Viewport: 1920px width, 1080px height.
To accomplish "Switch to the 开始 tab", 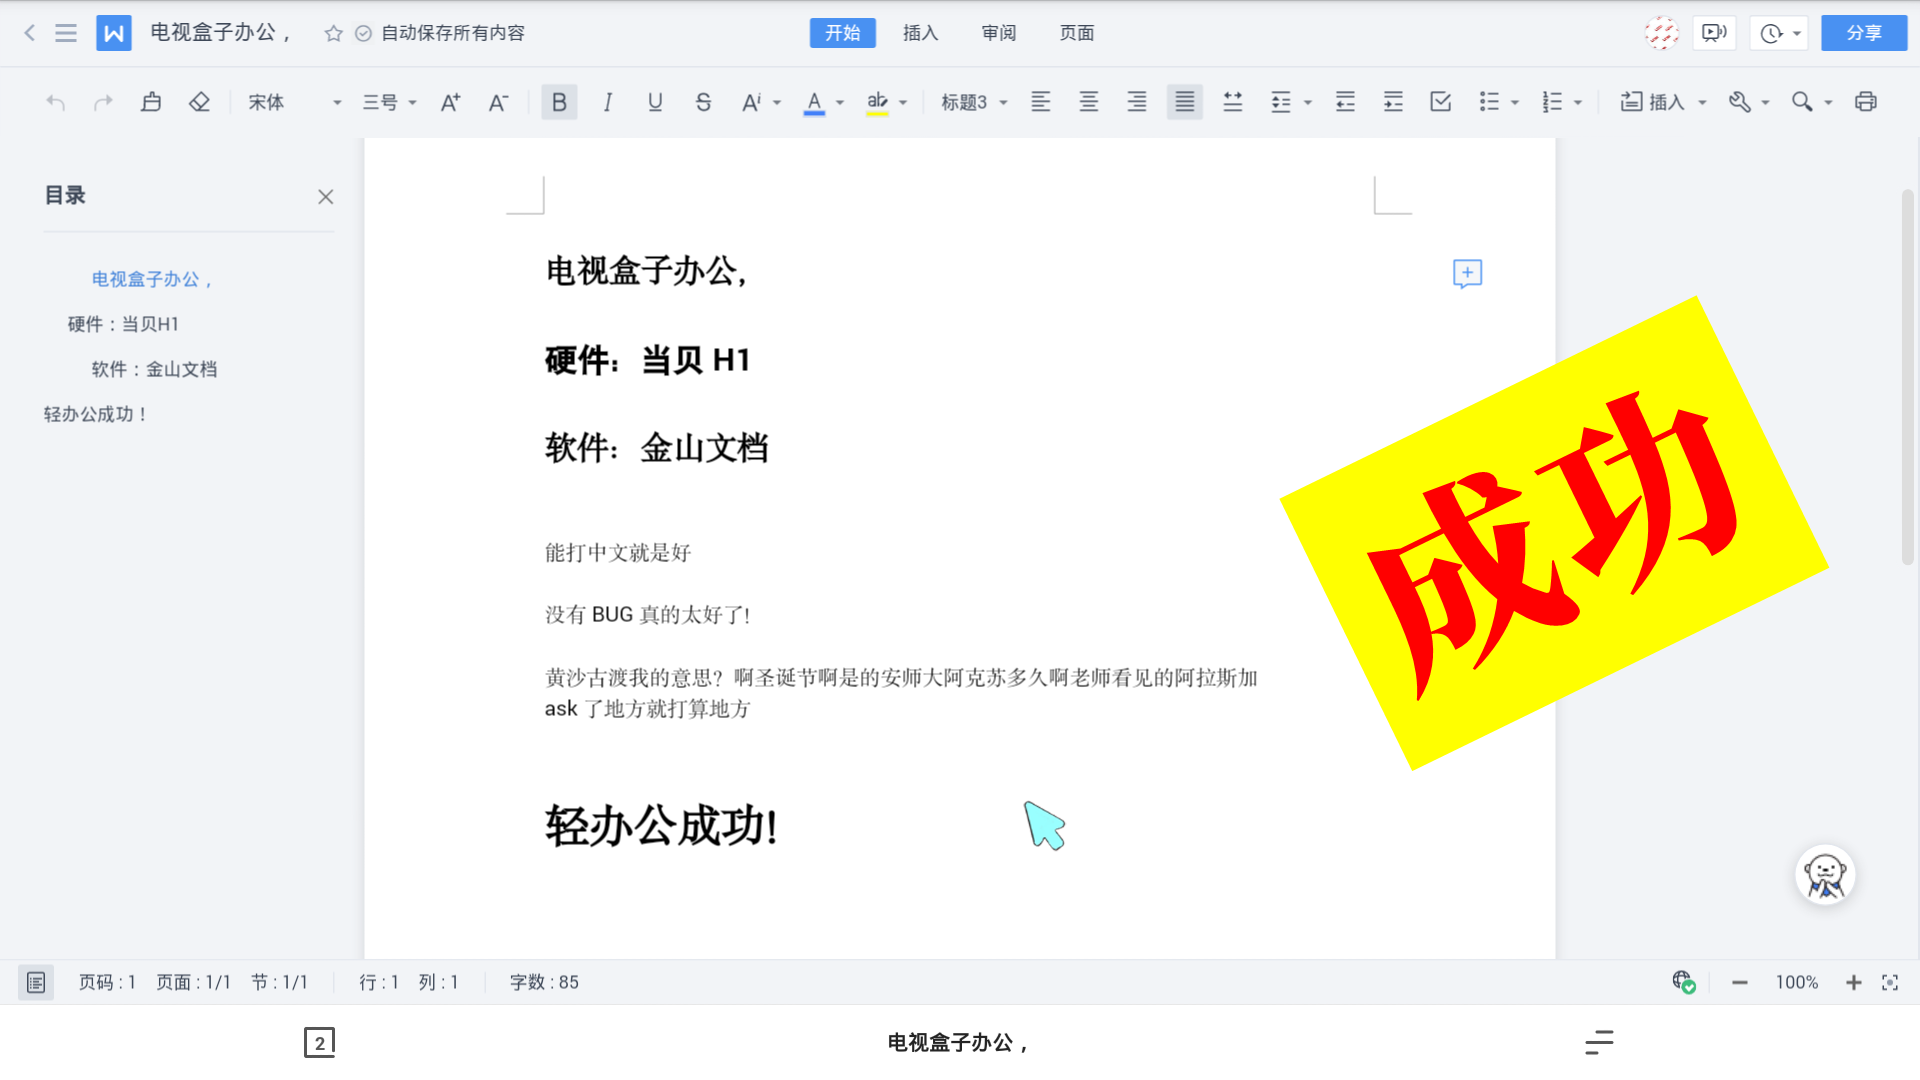I will coord(843,33).
